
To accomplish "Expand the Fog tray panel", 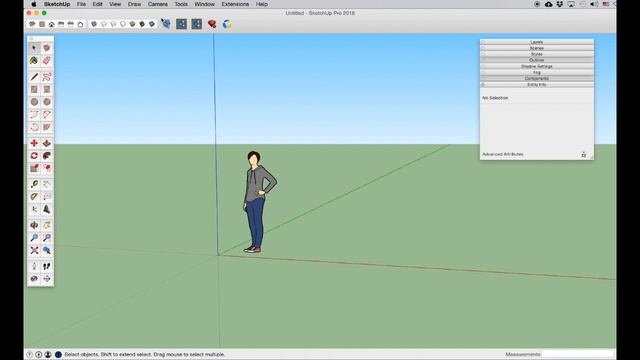I will coord(537,73).
